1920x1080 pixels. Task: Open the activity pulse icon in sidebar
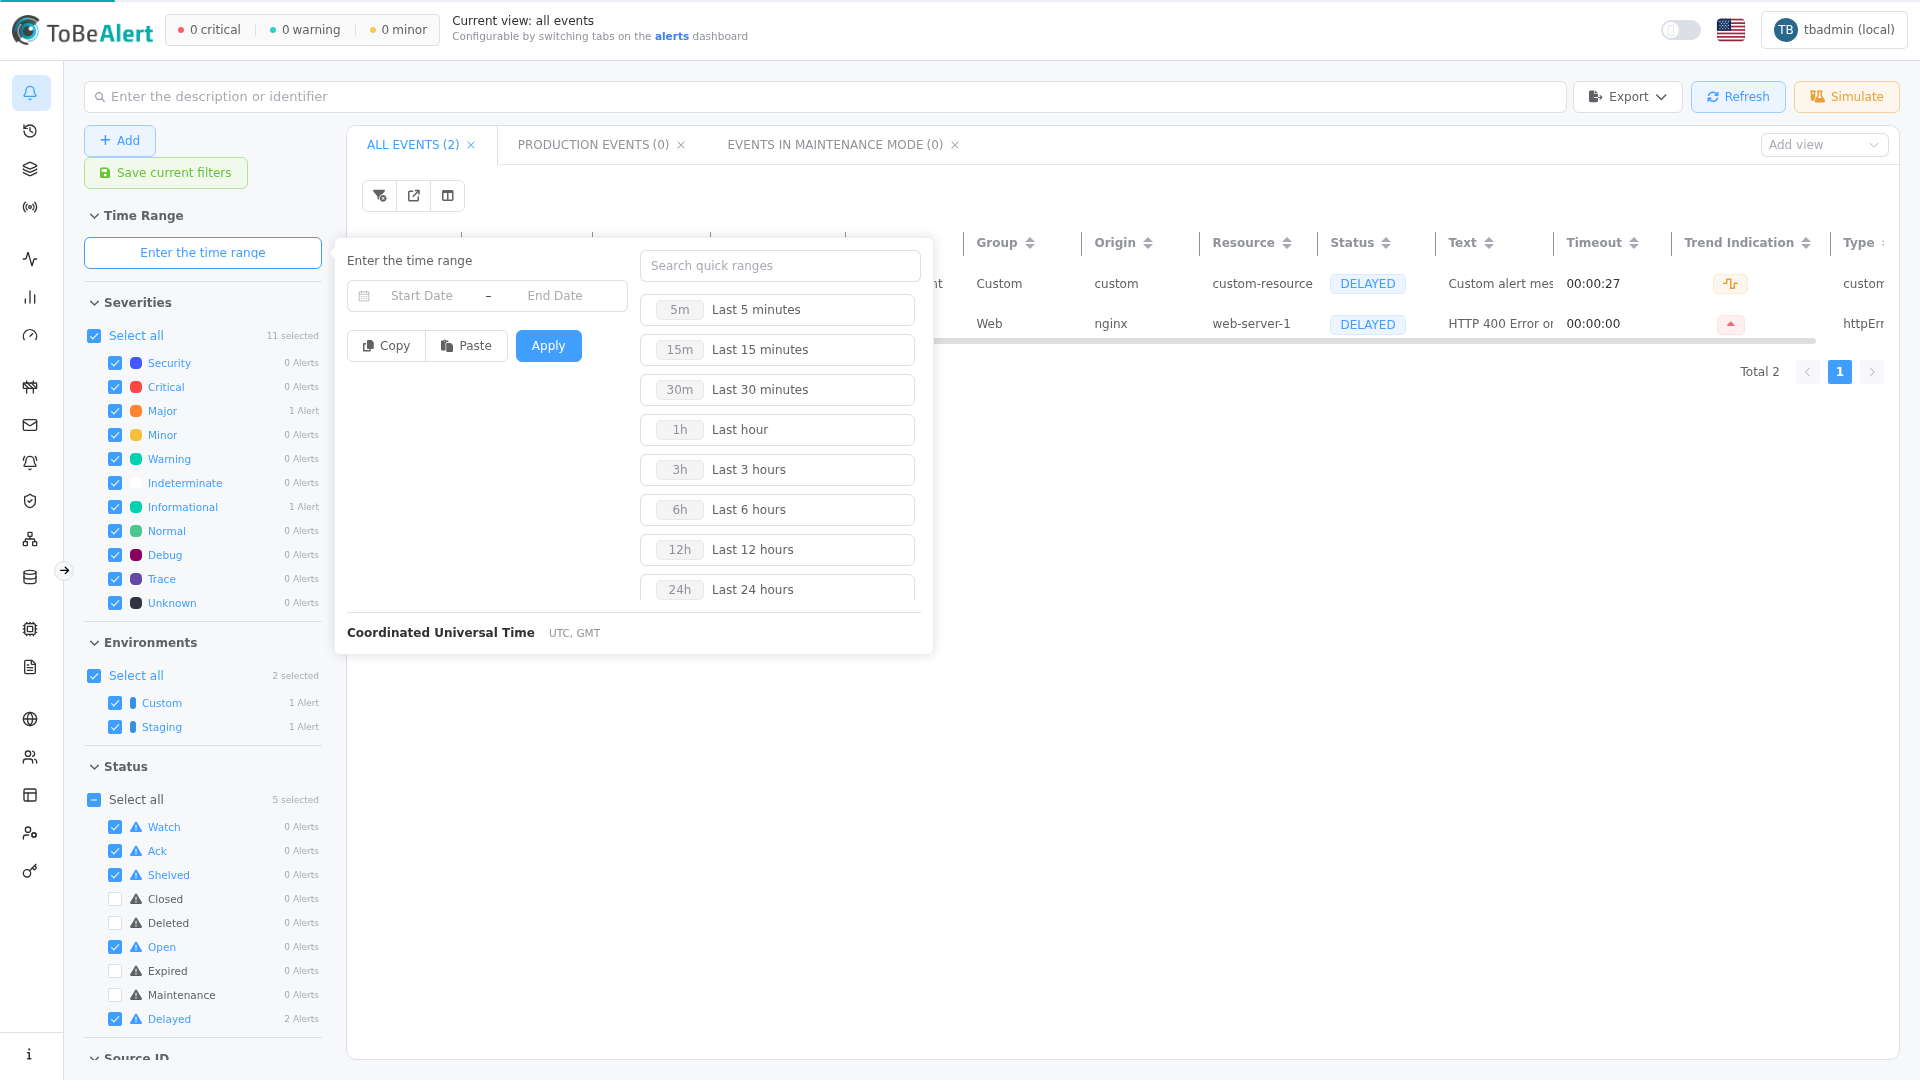pos(30,259)
